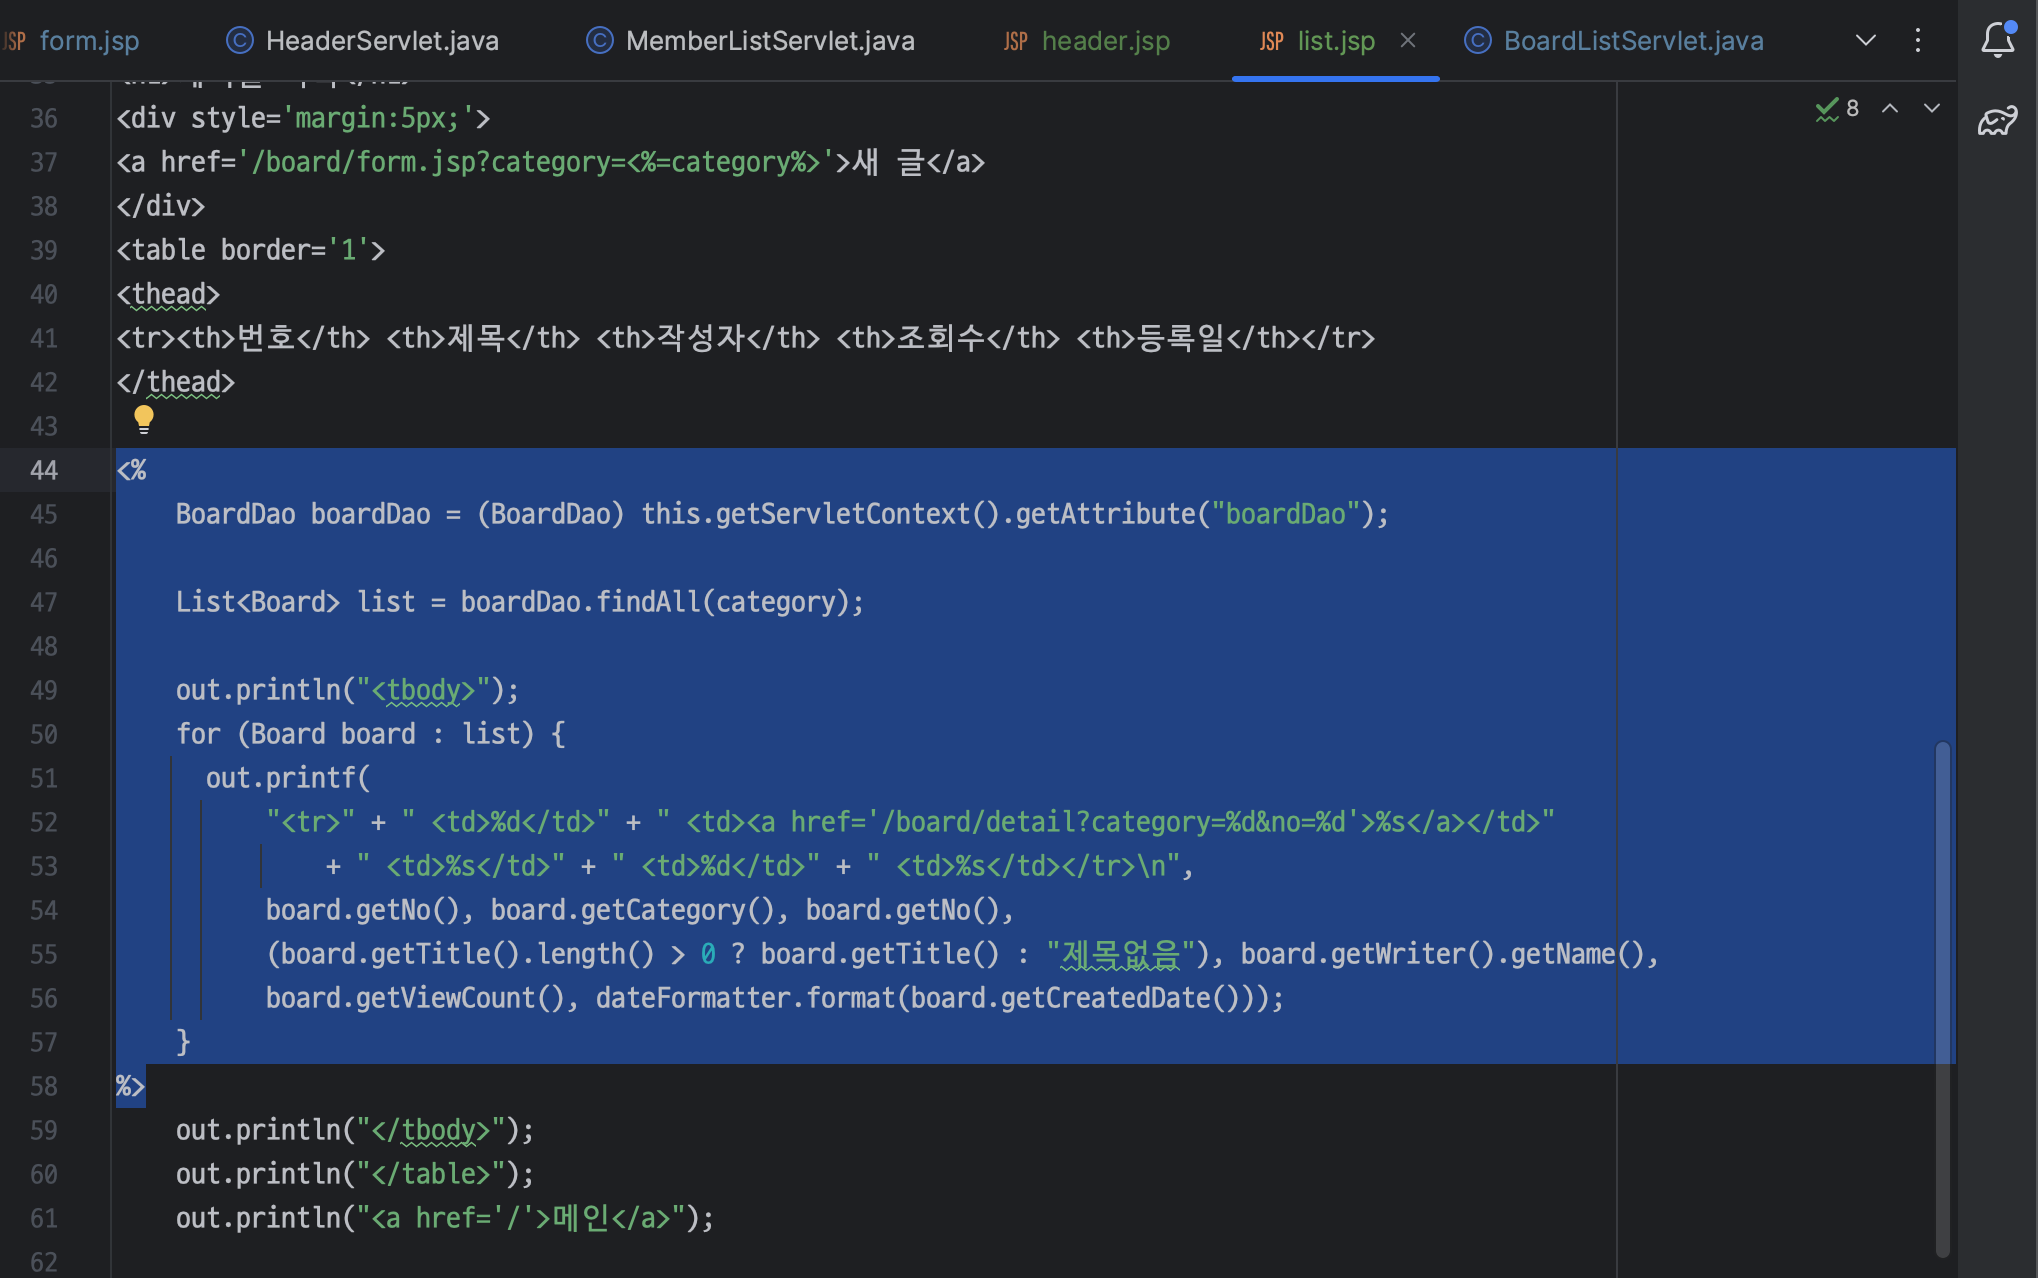
Task: Click the class icon on BoardListServlet.java tab
Action: 1477,40
